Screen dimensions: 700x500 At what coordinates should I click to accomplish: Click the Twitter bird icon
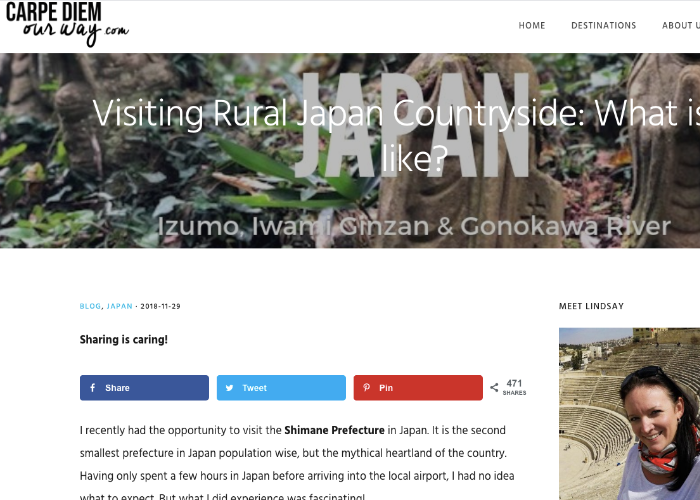click(x=229, y=388)
